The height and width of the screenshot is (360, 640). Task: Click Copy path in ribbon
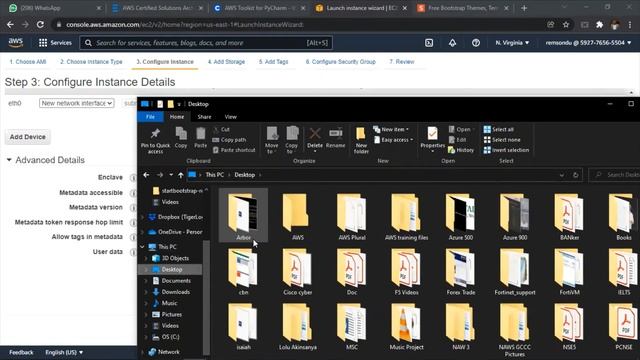pos(229,140)
